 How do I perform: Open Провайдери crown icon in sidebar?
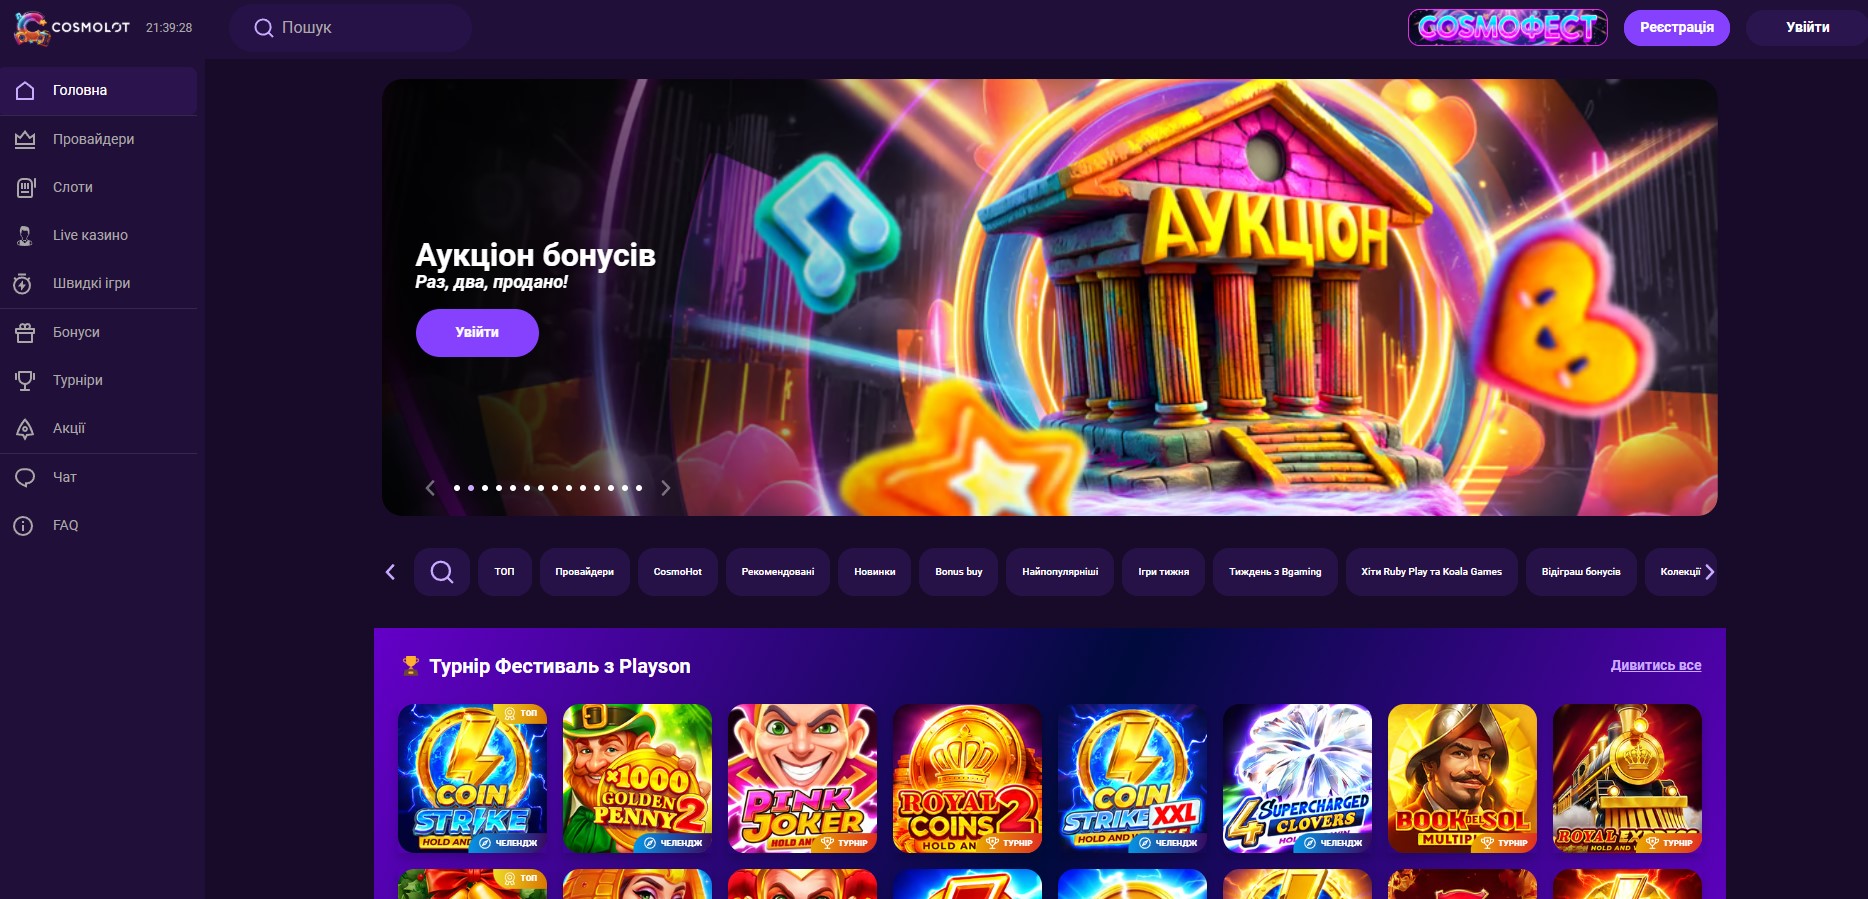(x=25, y=139)
